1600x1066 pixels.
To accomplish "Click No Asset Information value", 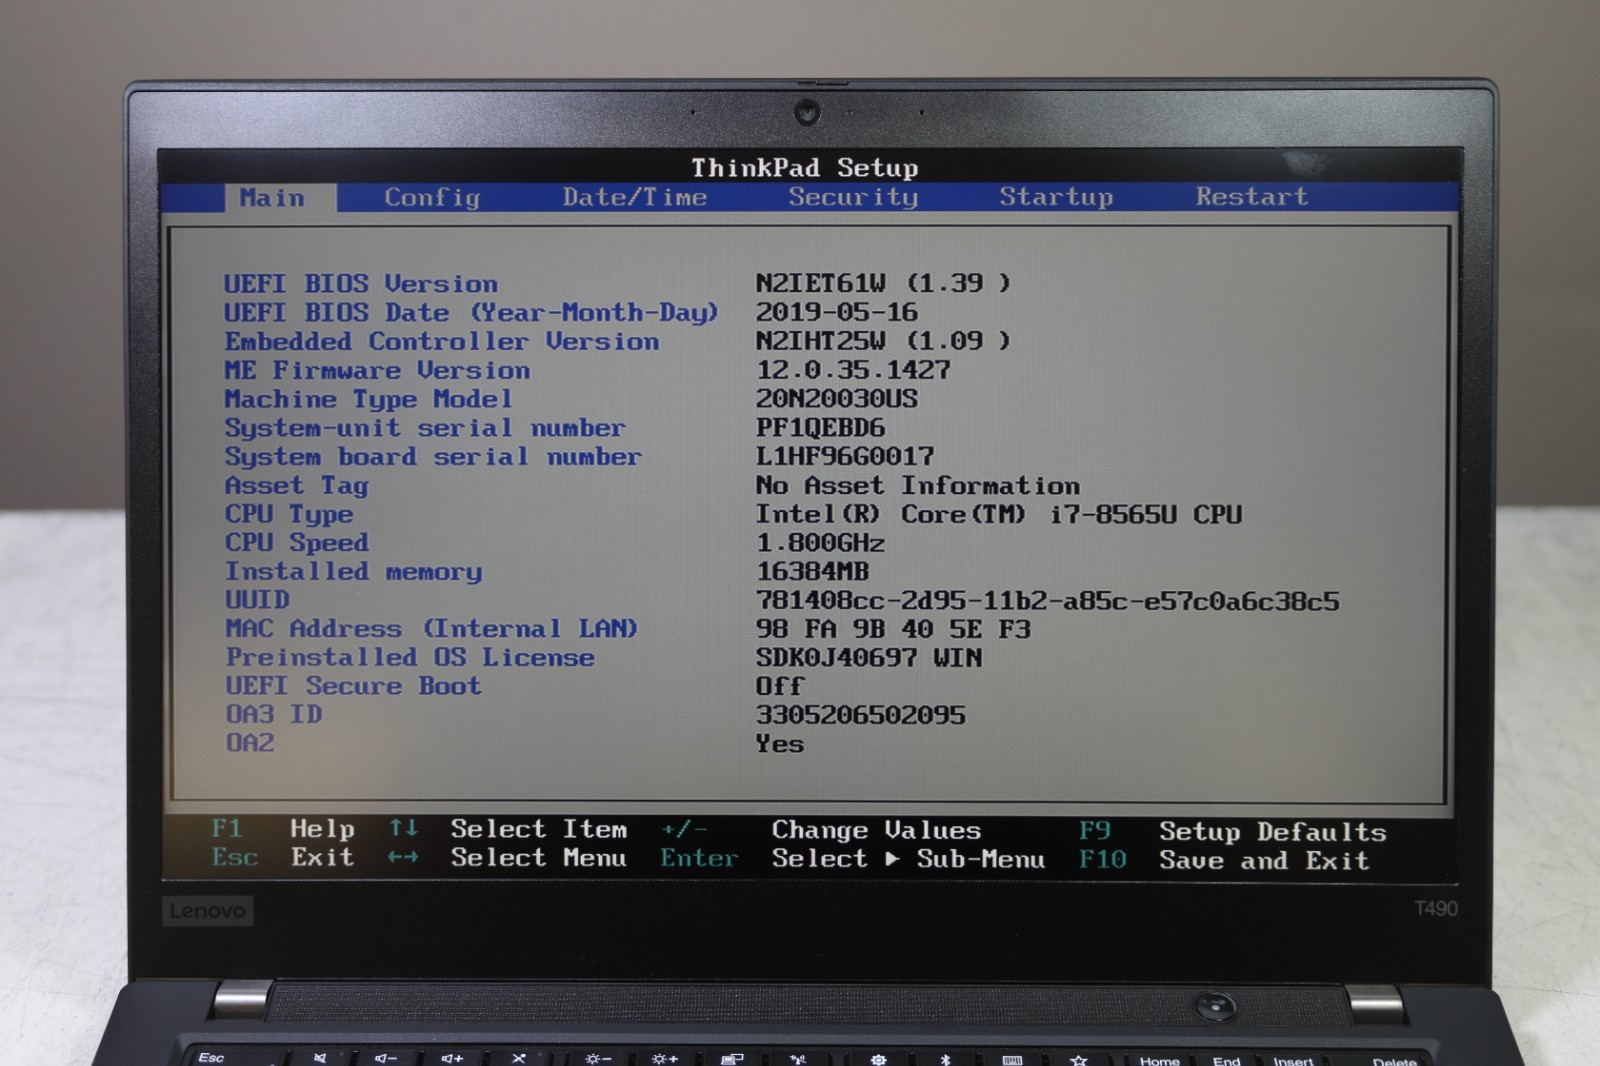I will (917, 486).
